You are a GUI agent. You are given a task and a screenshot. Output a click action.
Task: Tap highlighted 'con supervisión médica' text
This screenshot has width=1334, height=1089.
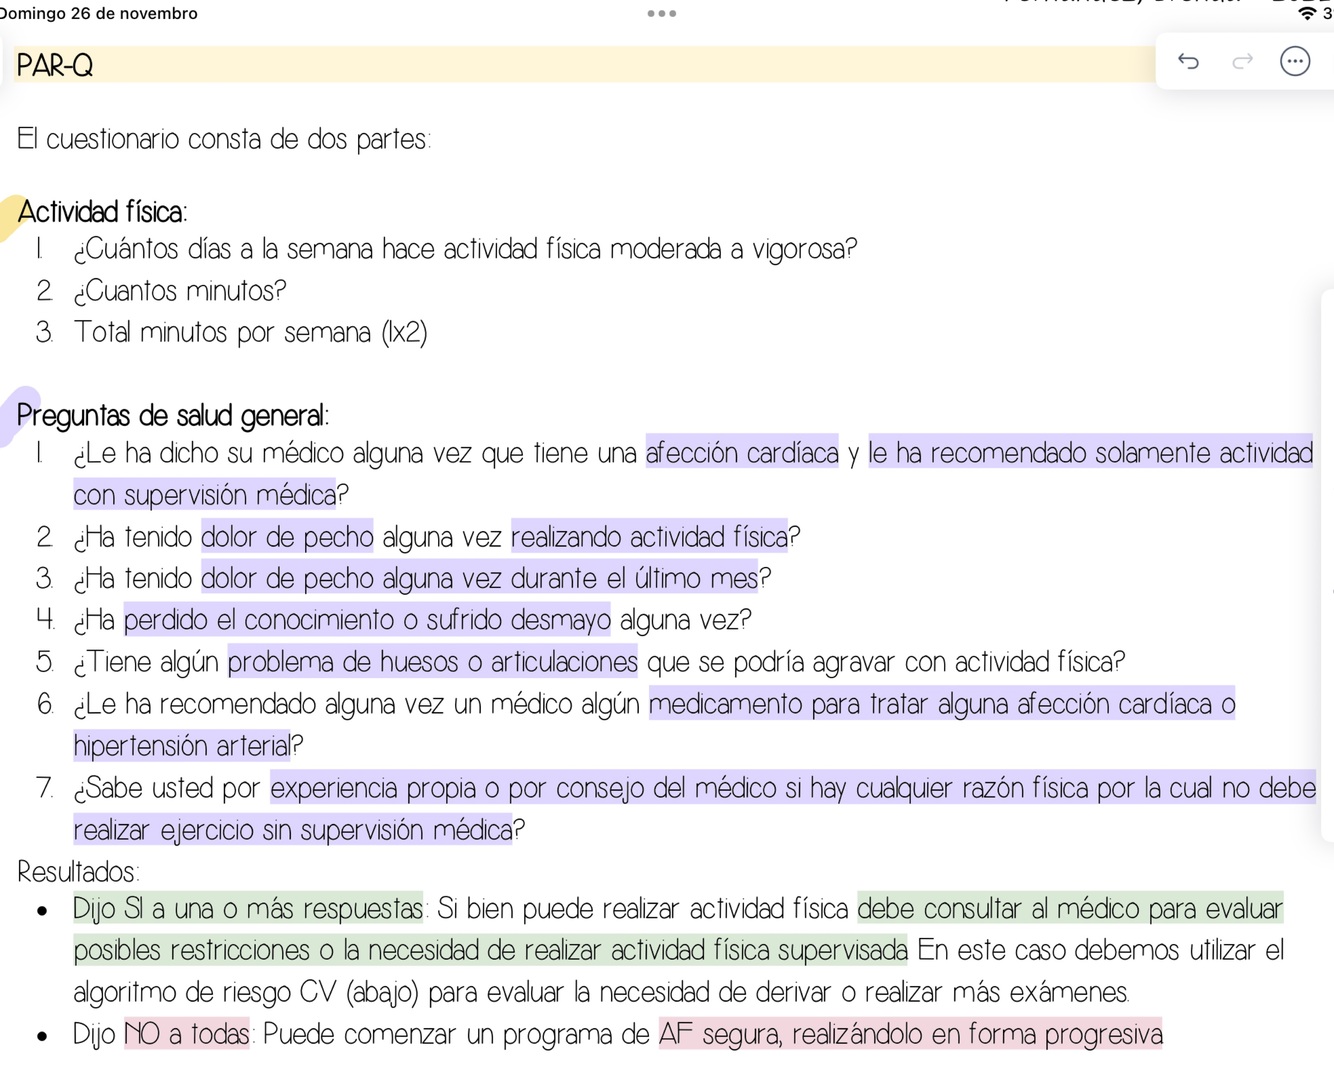tap(205, 495)
